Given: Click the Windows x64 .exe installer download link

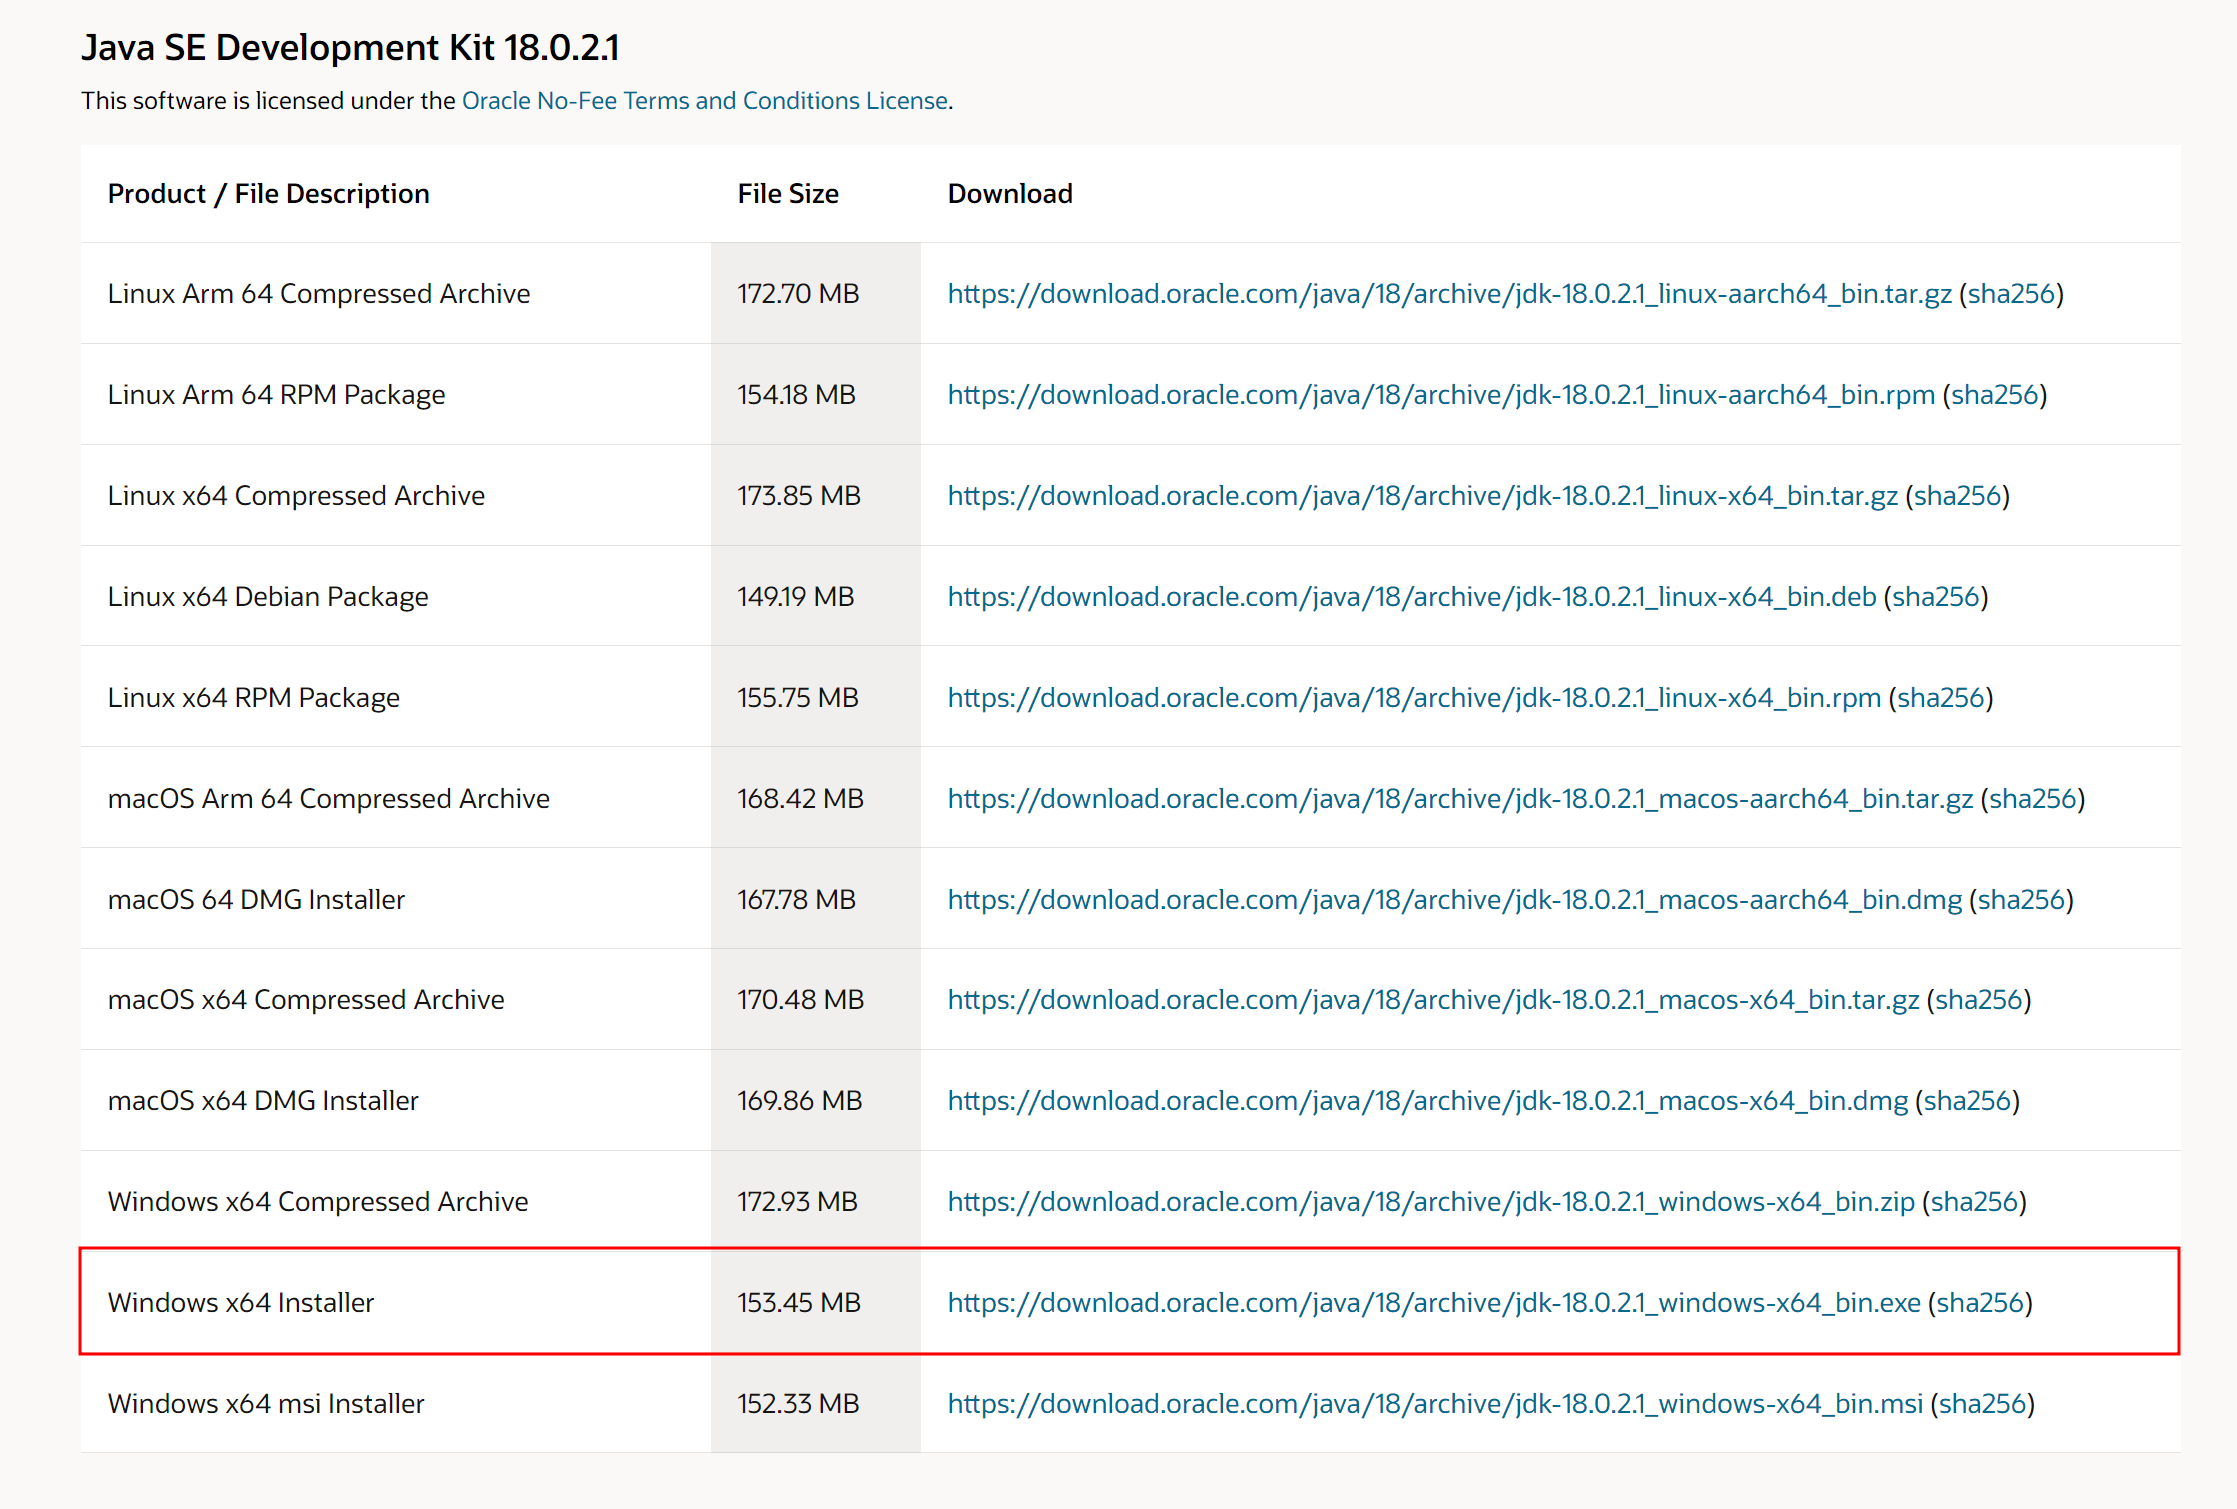Looking at the screenshot, I should (x=1433, y=1303).
